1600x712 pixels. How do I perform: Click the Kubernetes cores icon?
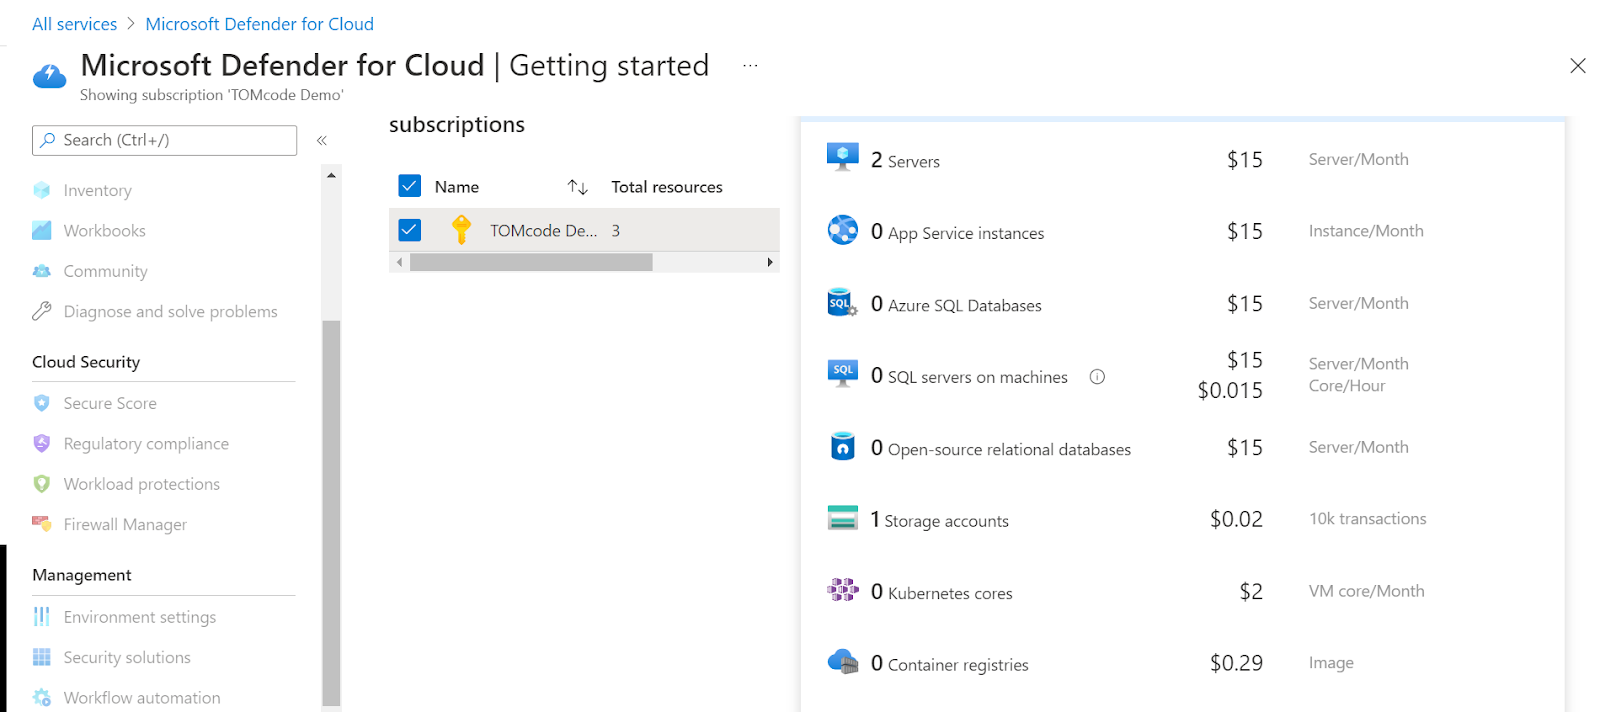(843, 590)
